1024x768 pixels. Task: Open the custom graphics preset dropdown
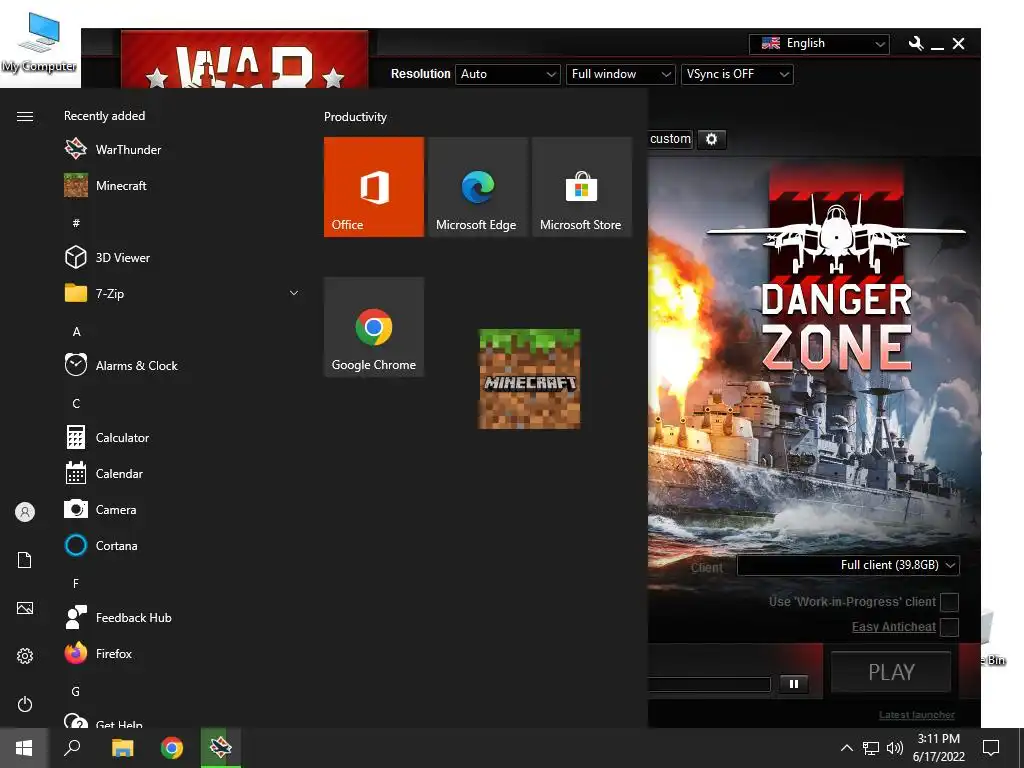670,139
